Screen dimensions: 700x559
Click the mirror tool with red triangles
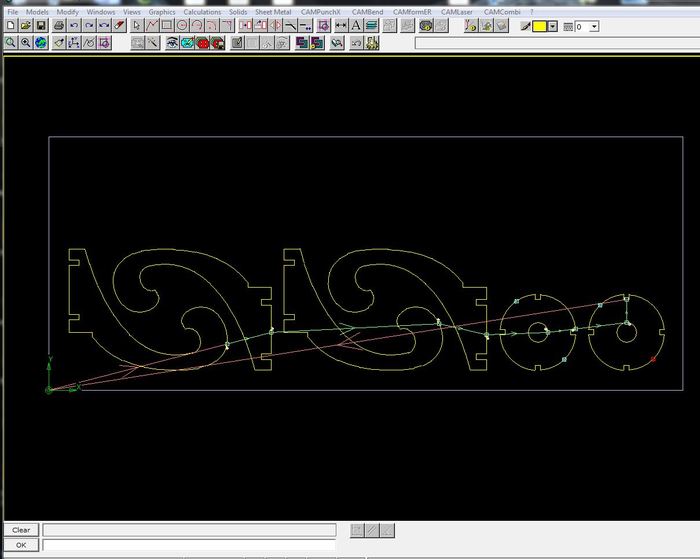click(x=276, y=26)
